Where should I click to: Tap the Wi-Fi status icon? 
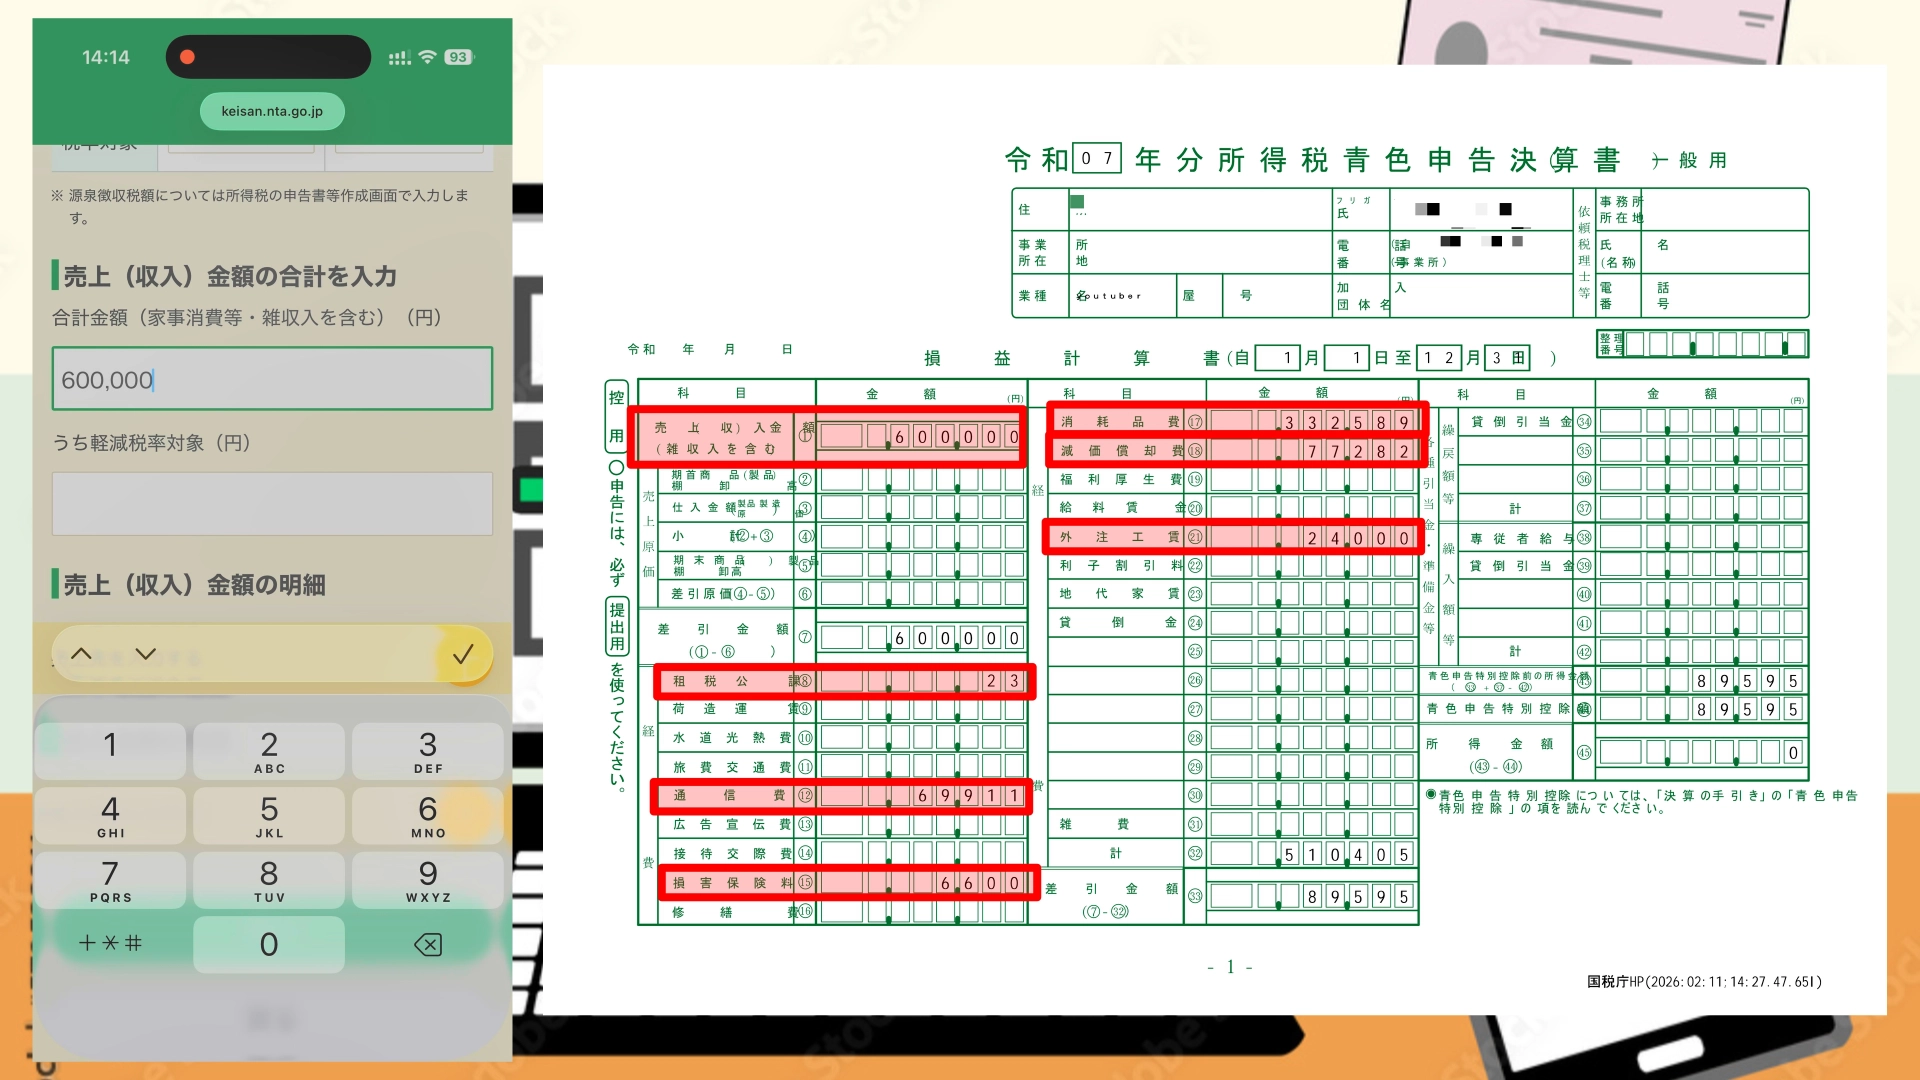click(427, 57)
